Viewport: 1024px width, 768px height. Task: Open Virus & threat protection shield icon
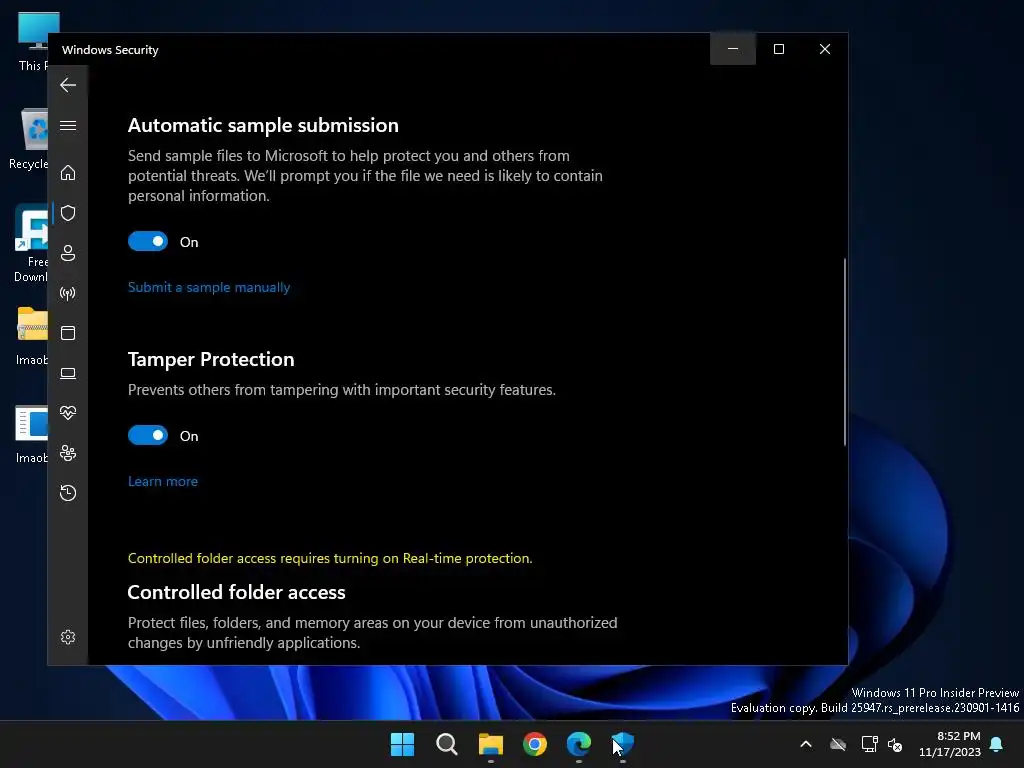point(68,213)
